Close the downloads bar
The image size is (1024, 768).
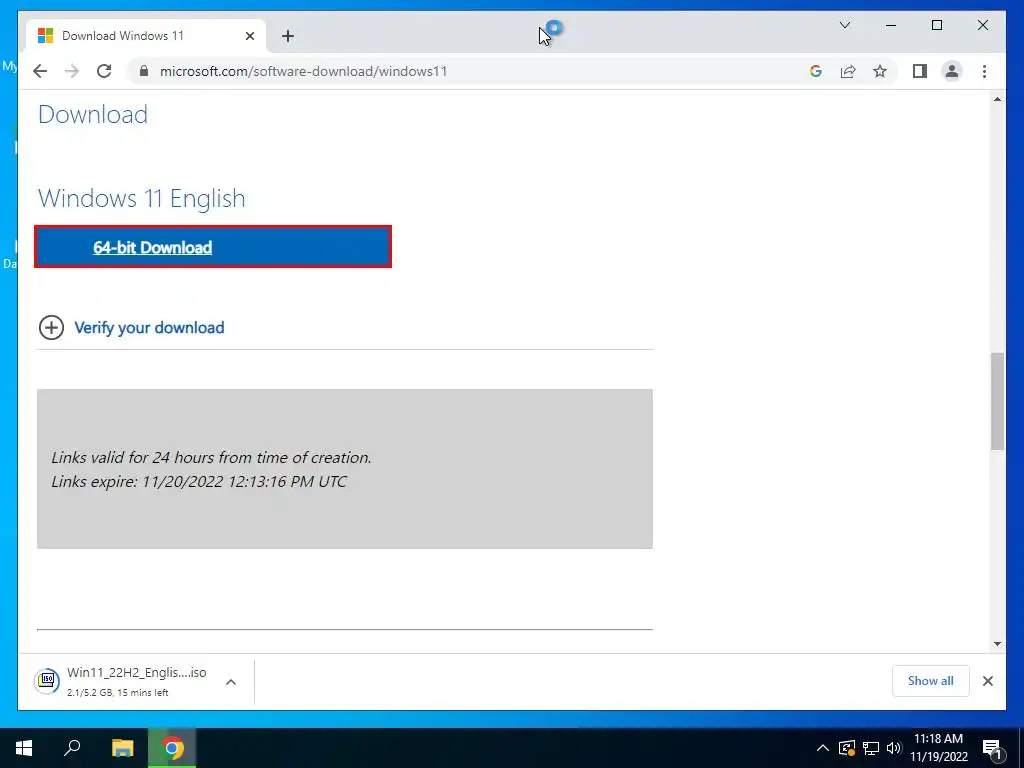click(x=987, y=681)
